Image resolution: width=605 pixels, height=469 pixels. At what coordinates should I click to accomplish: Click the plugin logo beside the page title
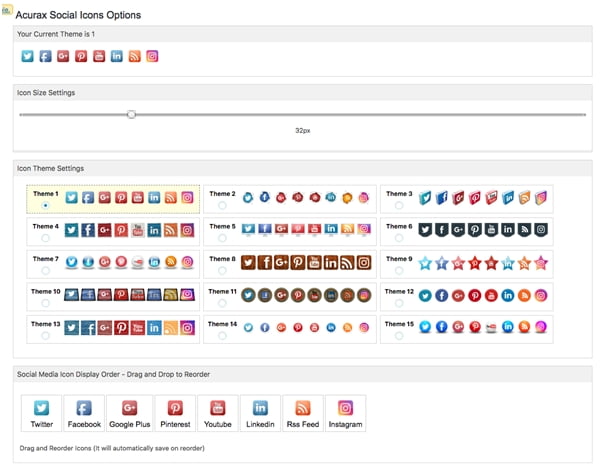(x=7, y=10)
